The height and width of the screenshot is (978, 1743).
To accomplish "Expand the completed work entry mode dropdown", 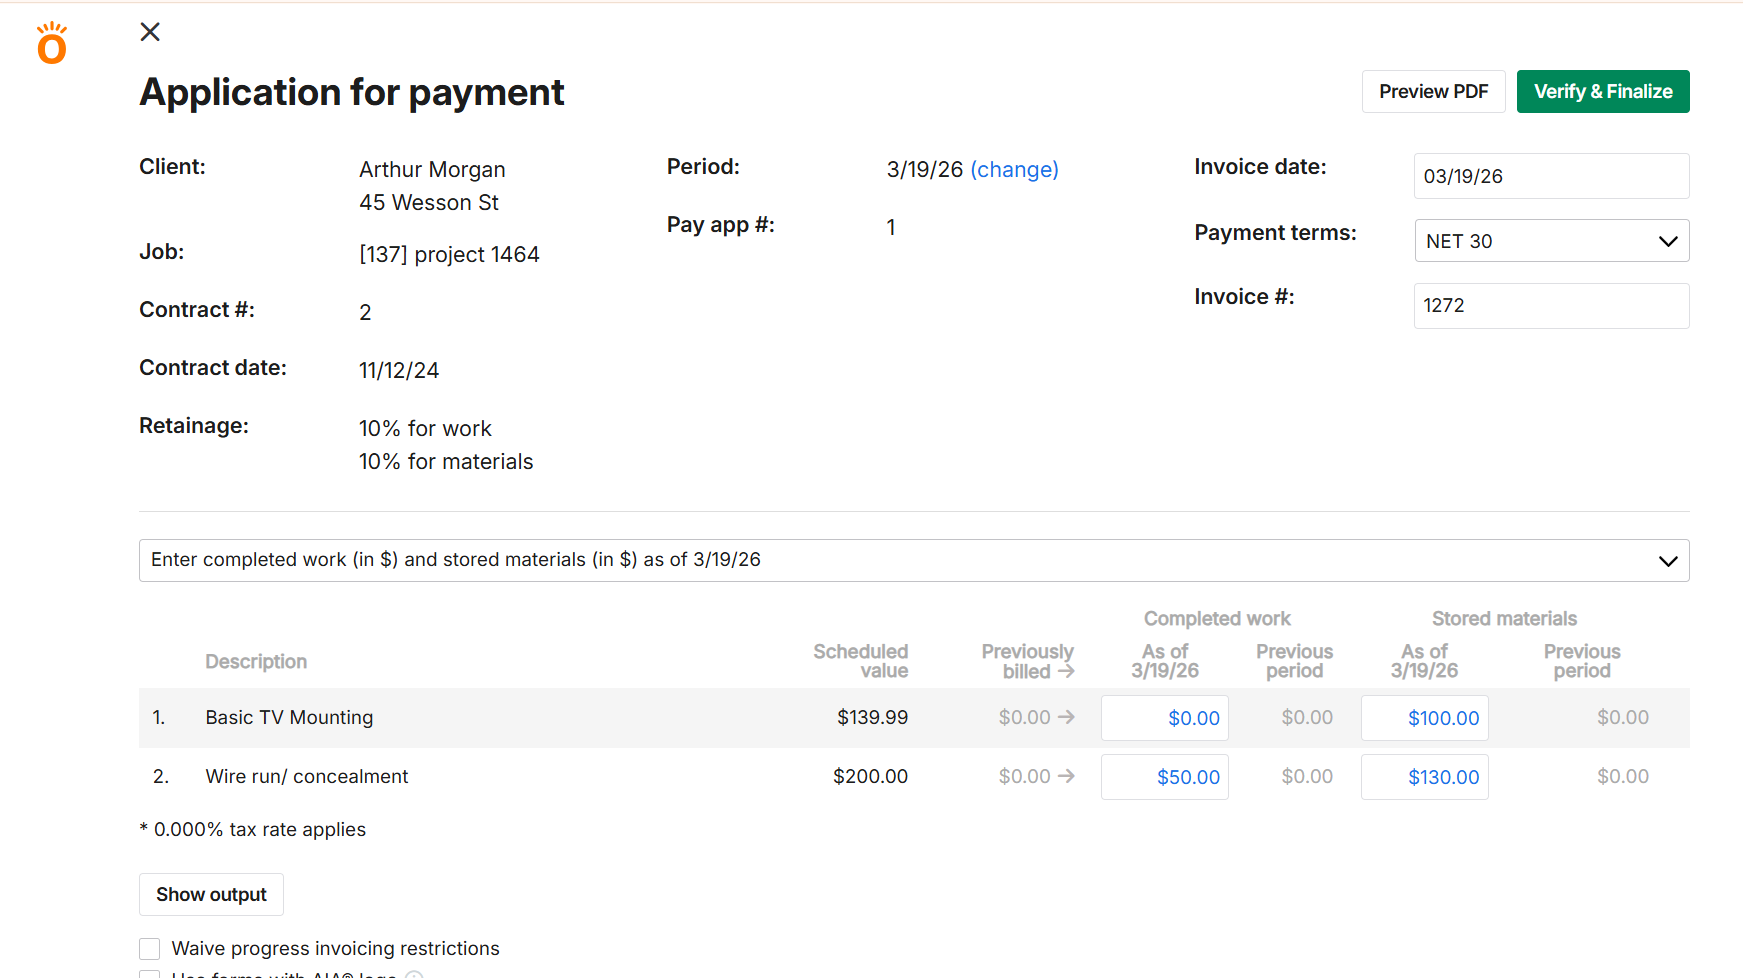I will (913, 561).
